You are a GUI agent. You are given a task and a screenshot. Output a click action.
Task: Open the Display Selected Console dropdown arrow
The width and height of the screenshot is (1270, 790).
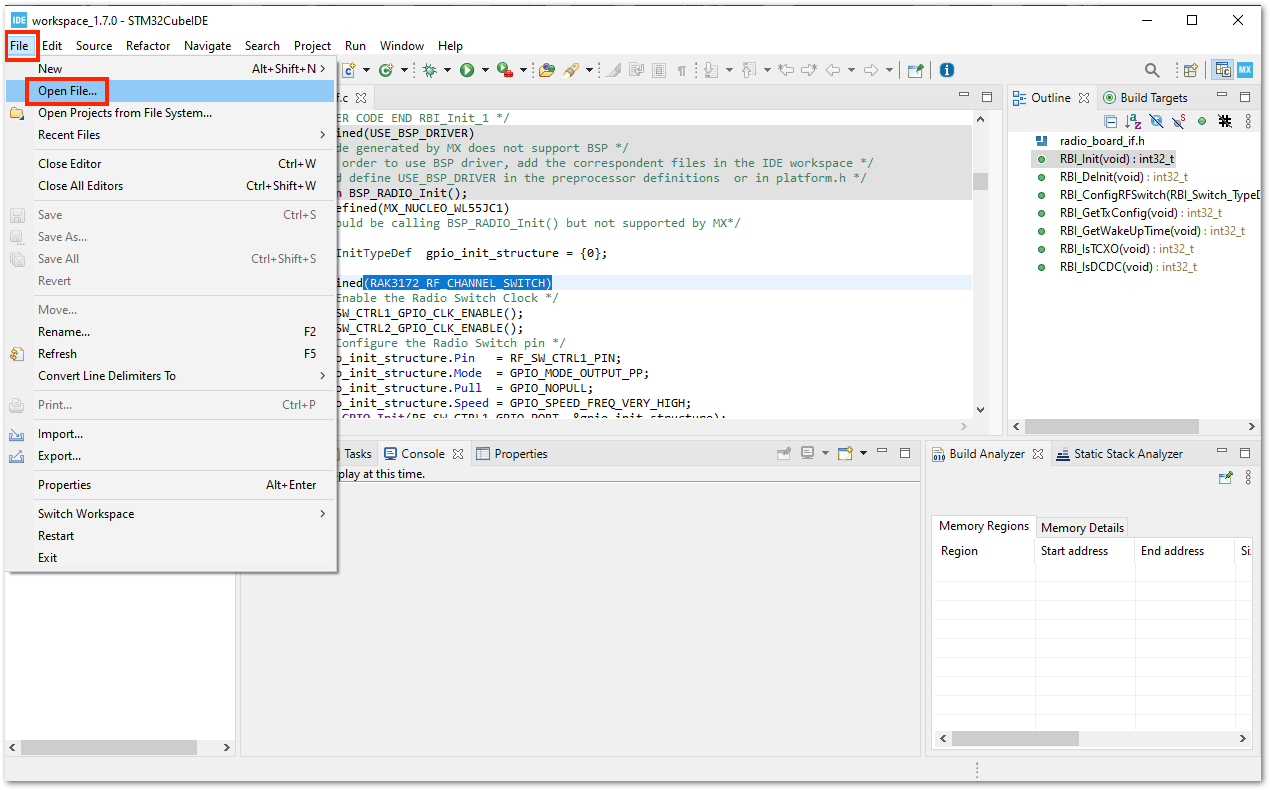825,454
